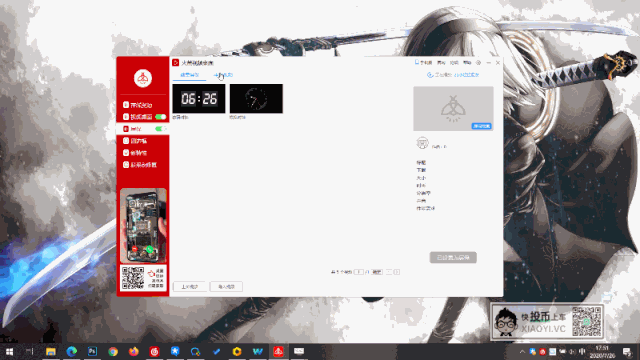Open the blue checkmark app on the taskbar
This screenshot has height=360, width=640.
tap(216, 351)
